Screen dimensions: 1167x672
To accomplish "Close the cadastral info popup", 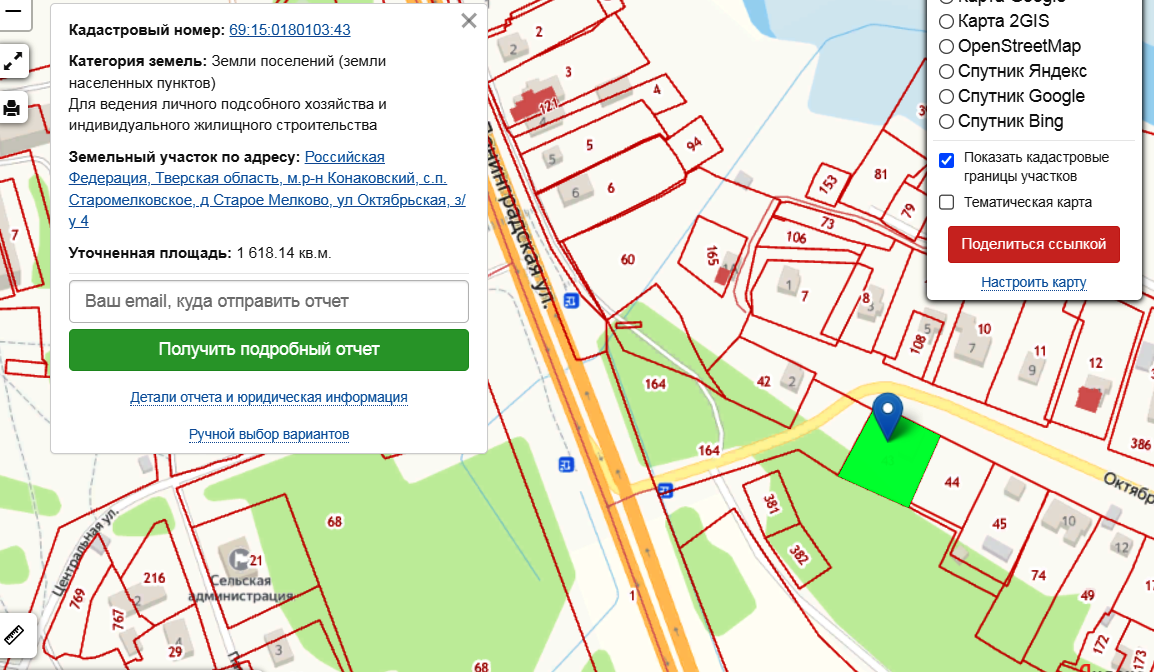I will click(x=469, y=21).
